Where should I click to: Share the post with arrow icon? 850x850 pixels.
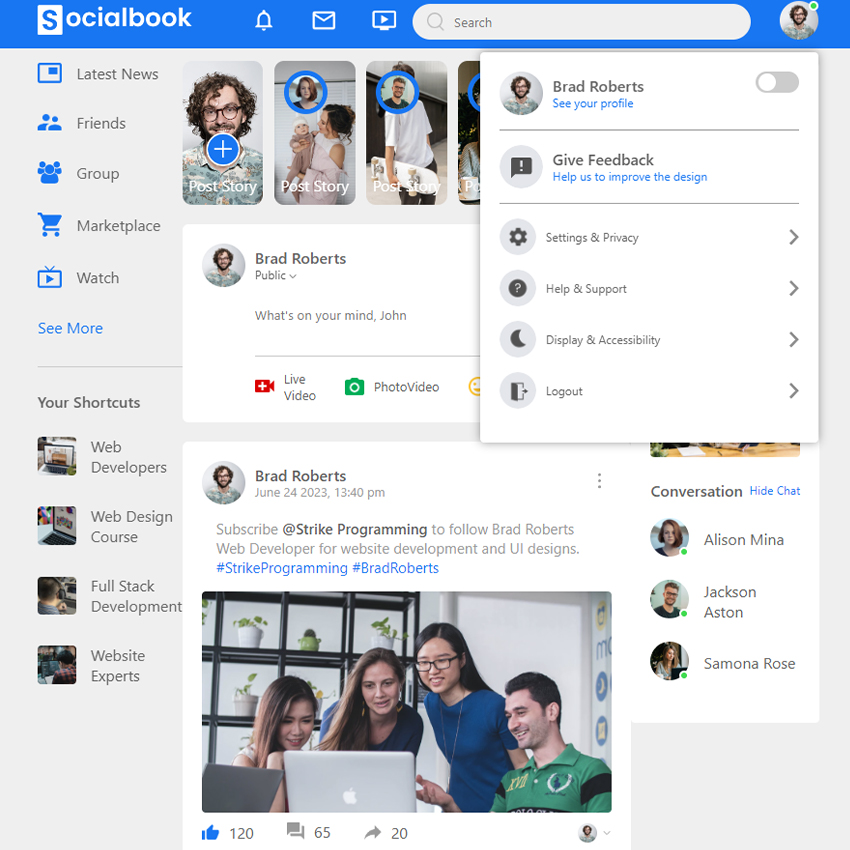point(372,832)
